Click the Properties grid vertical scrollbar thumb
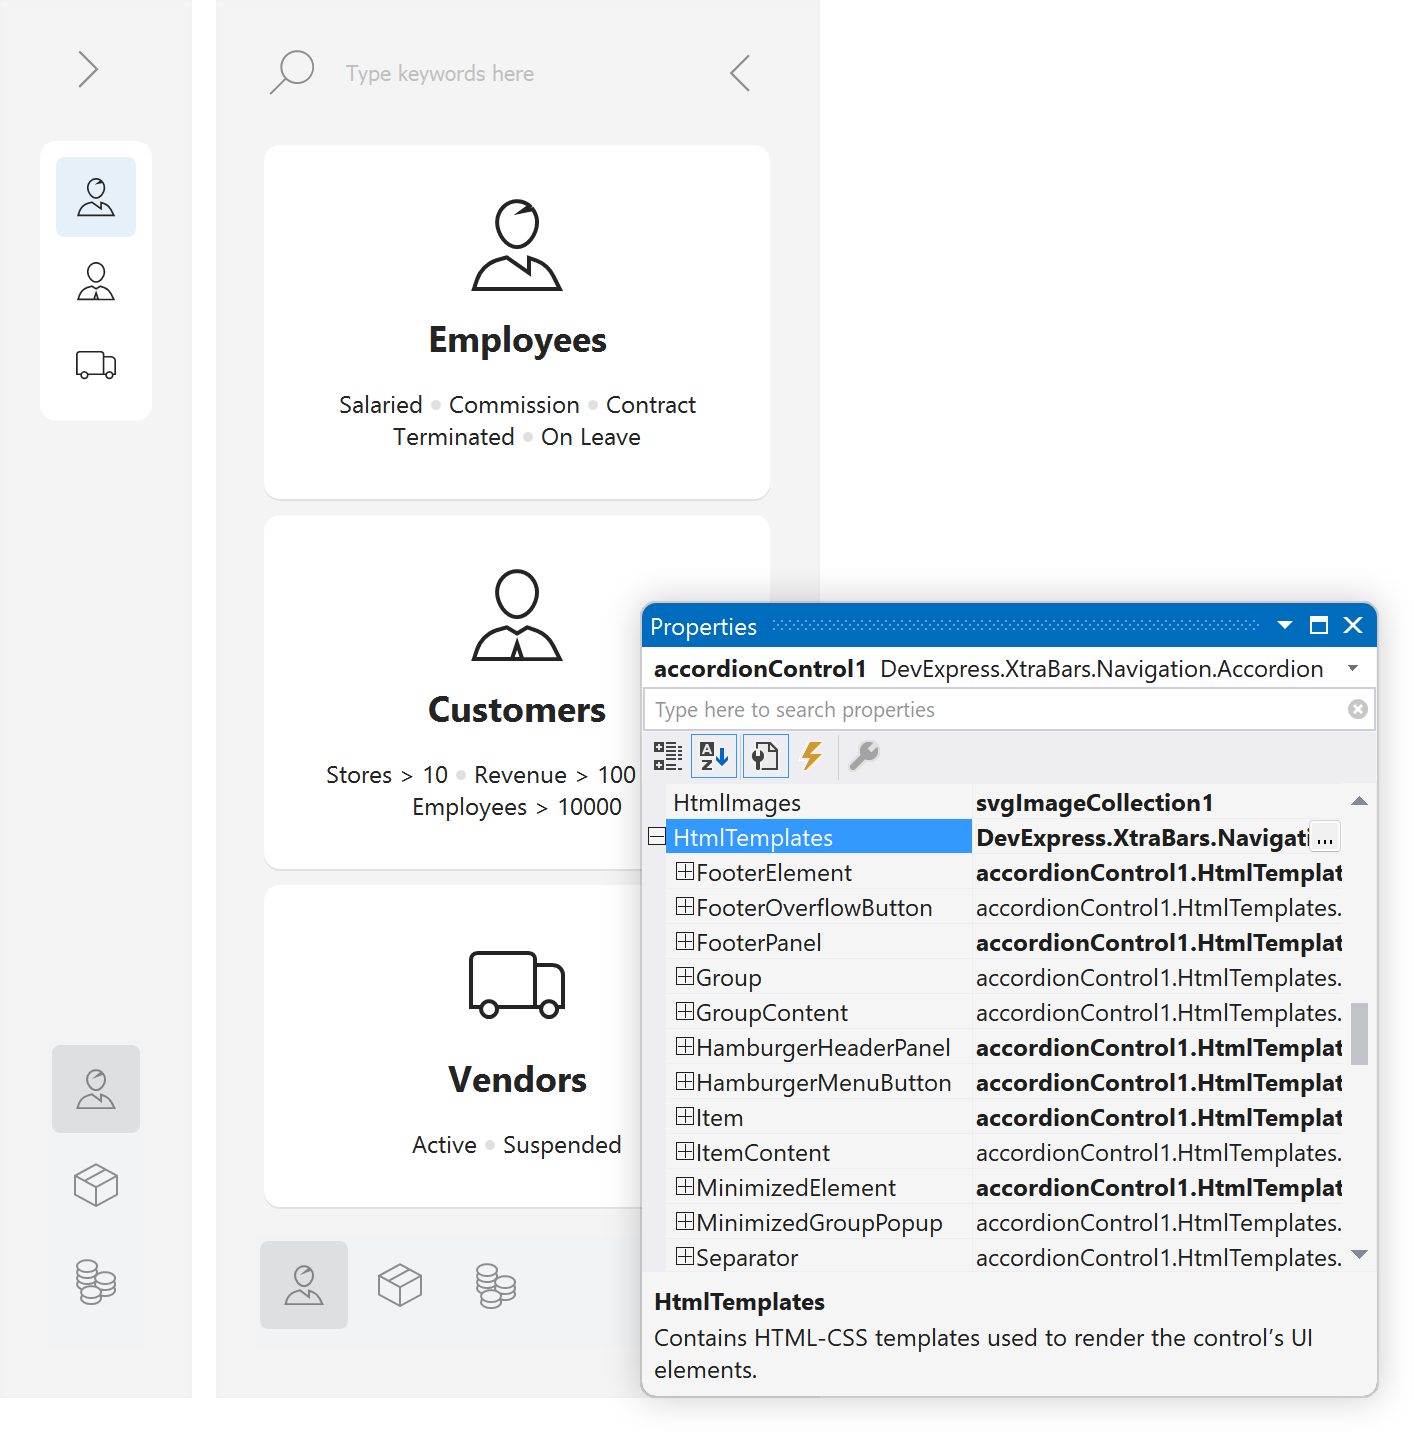 (1359, 1033)
